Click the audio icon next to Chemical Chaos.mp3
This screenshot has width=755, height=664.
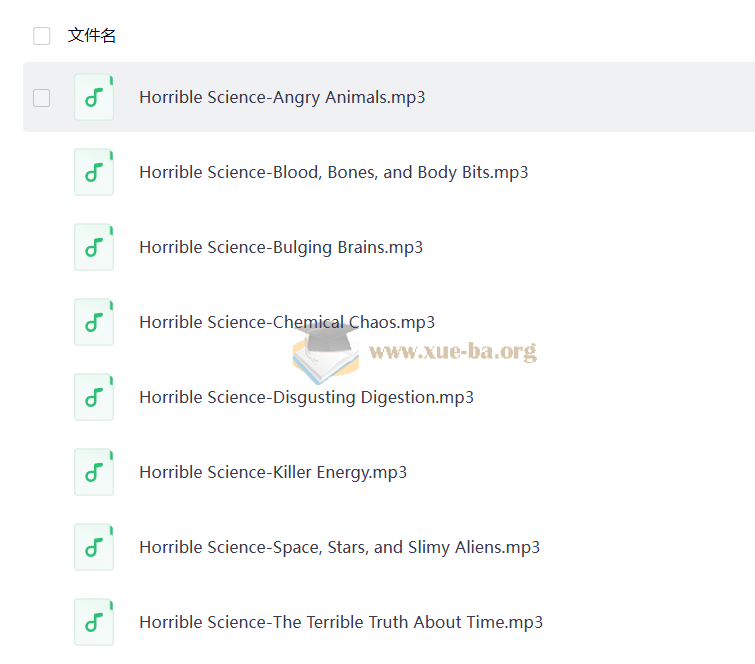tap(94, 322)
